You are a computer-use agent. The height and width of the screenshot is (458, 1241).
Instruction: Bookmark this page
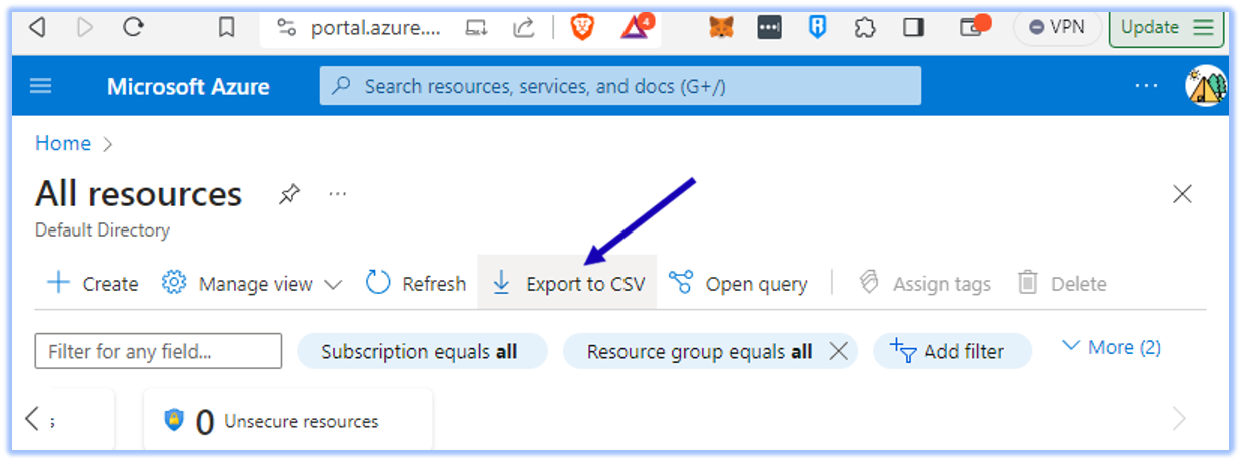227,27
